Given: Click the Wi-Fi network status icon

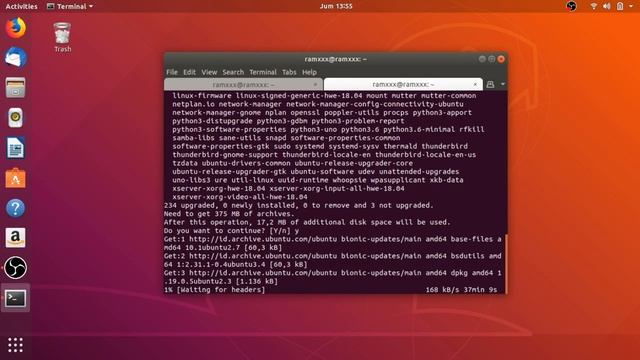Looking at the screenshot, I should point(594,6).
